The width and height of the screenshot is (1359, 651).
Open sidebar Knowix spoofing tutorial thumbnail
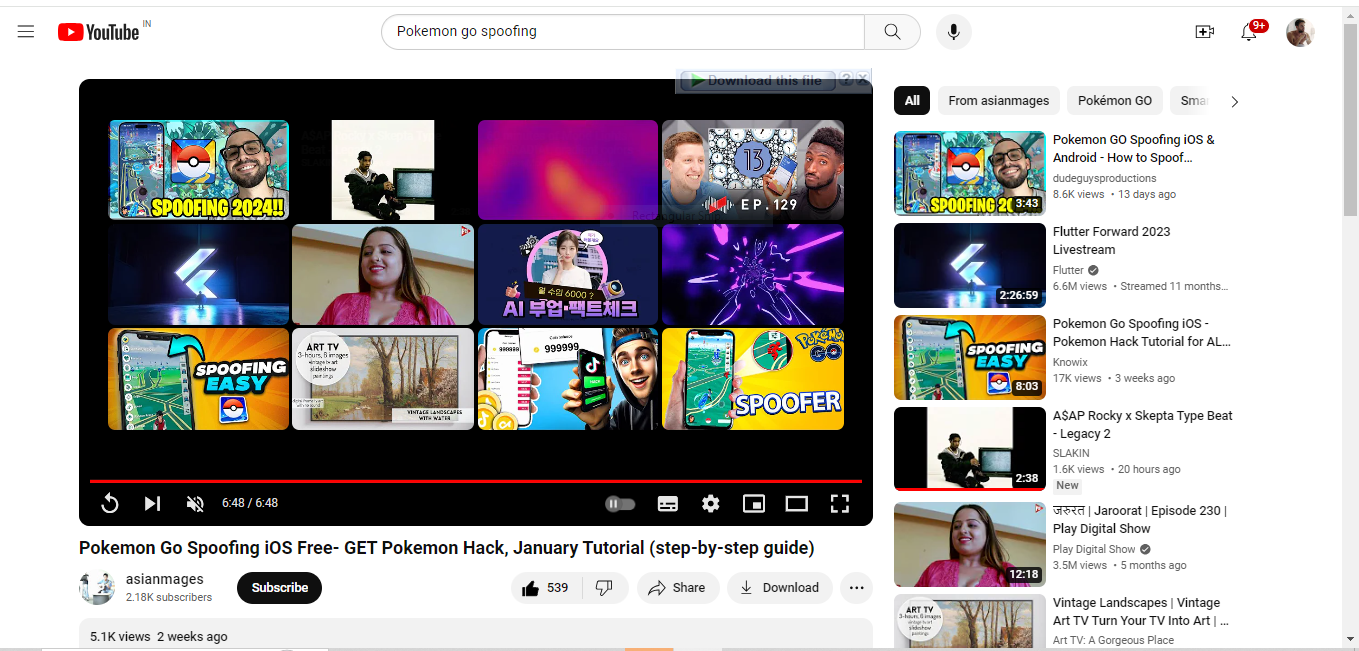(x=969, y=358)
